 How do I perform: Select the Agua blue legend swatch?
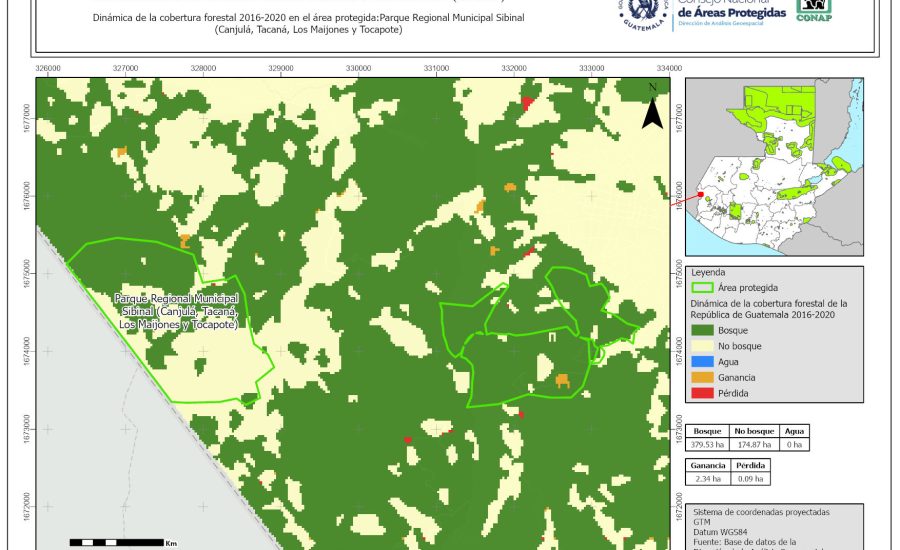coord(703,361)
